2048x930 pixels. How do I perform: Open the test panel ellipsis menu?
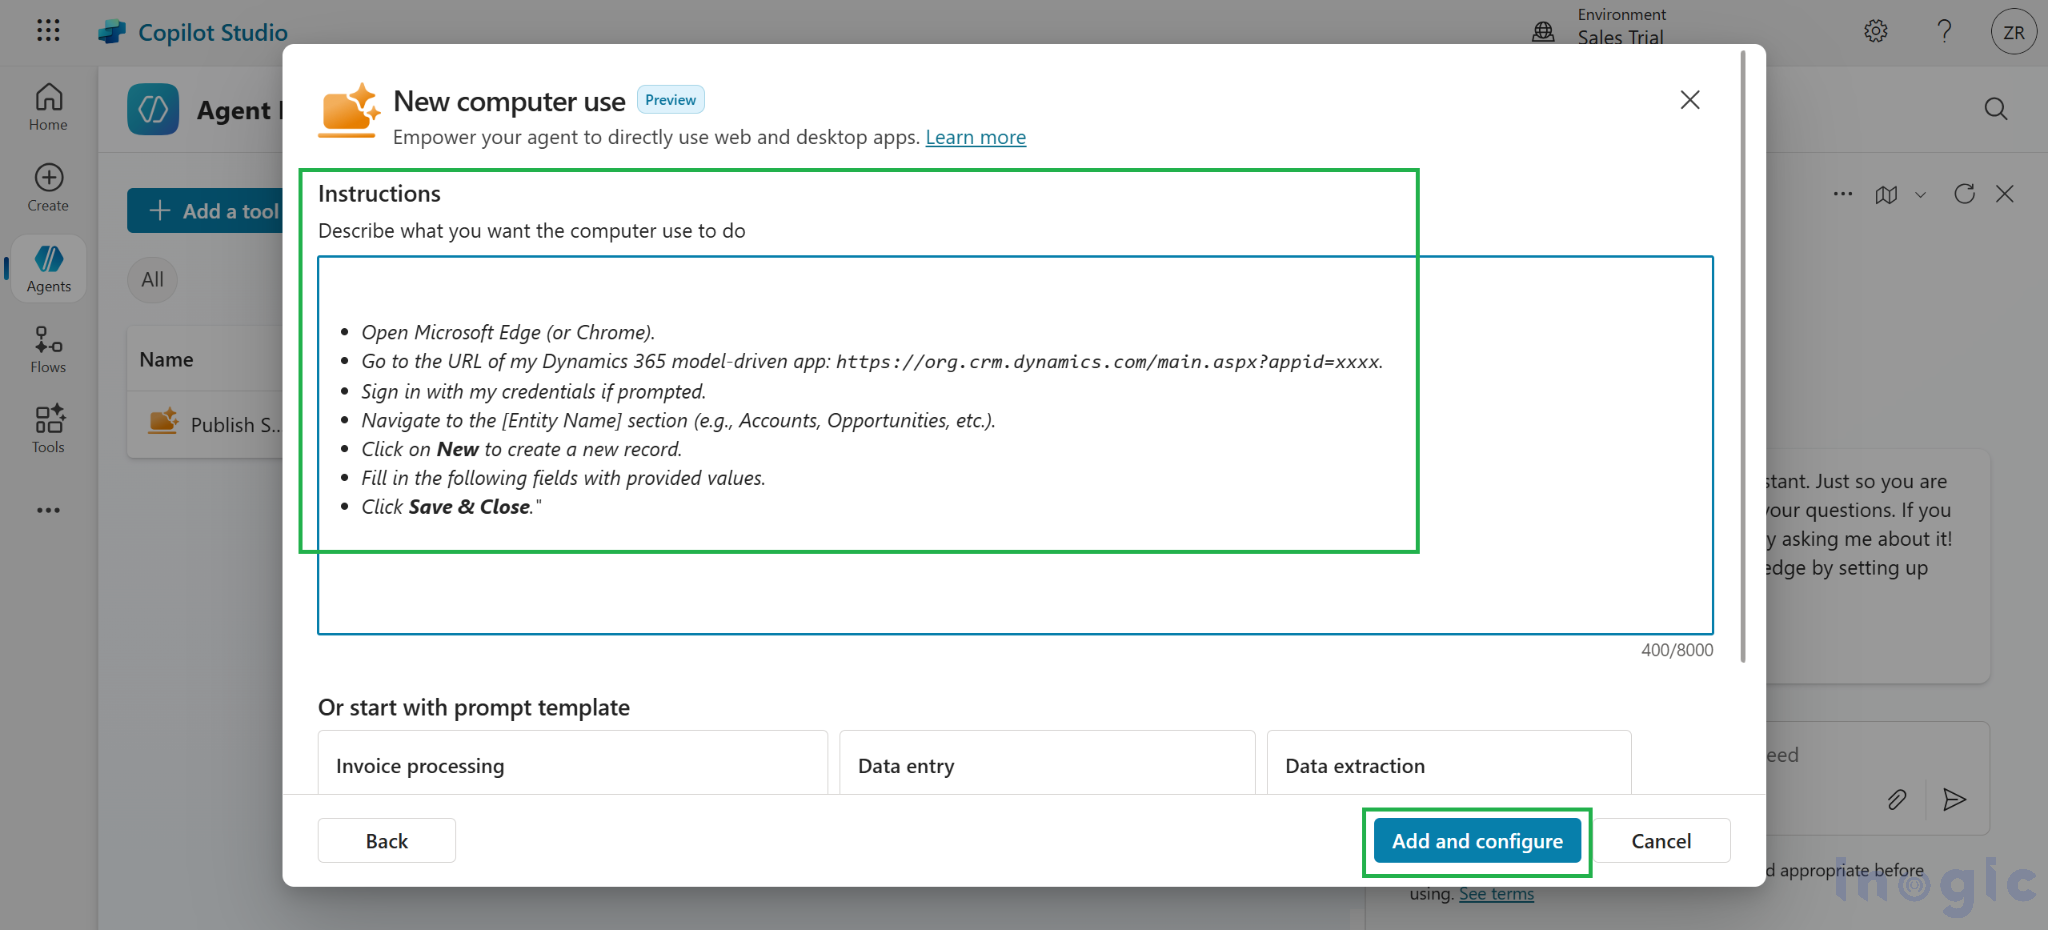pos(1842,194)
